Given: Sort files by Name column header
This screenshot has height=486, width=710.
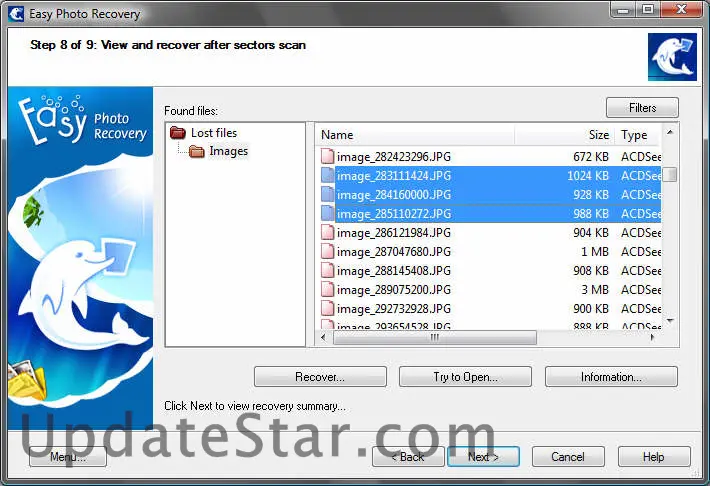Looking at the screenshot, I should tap(415, 135).
